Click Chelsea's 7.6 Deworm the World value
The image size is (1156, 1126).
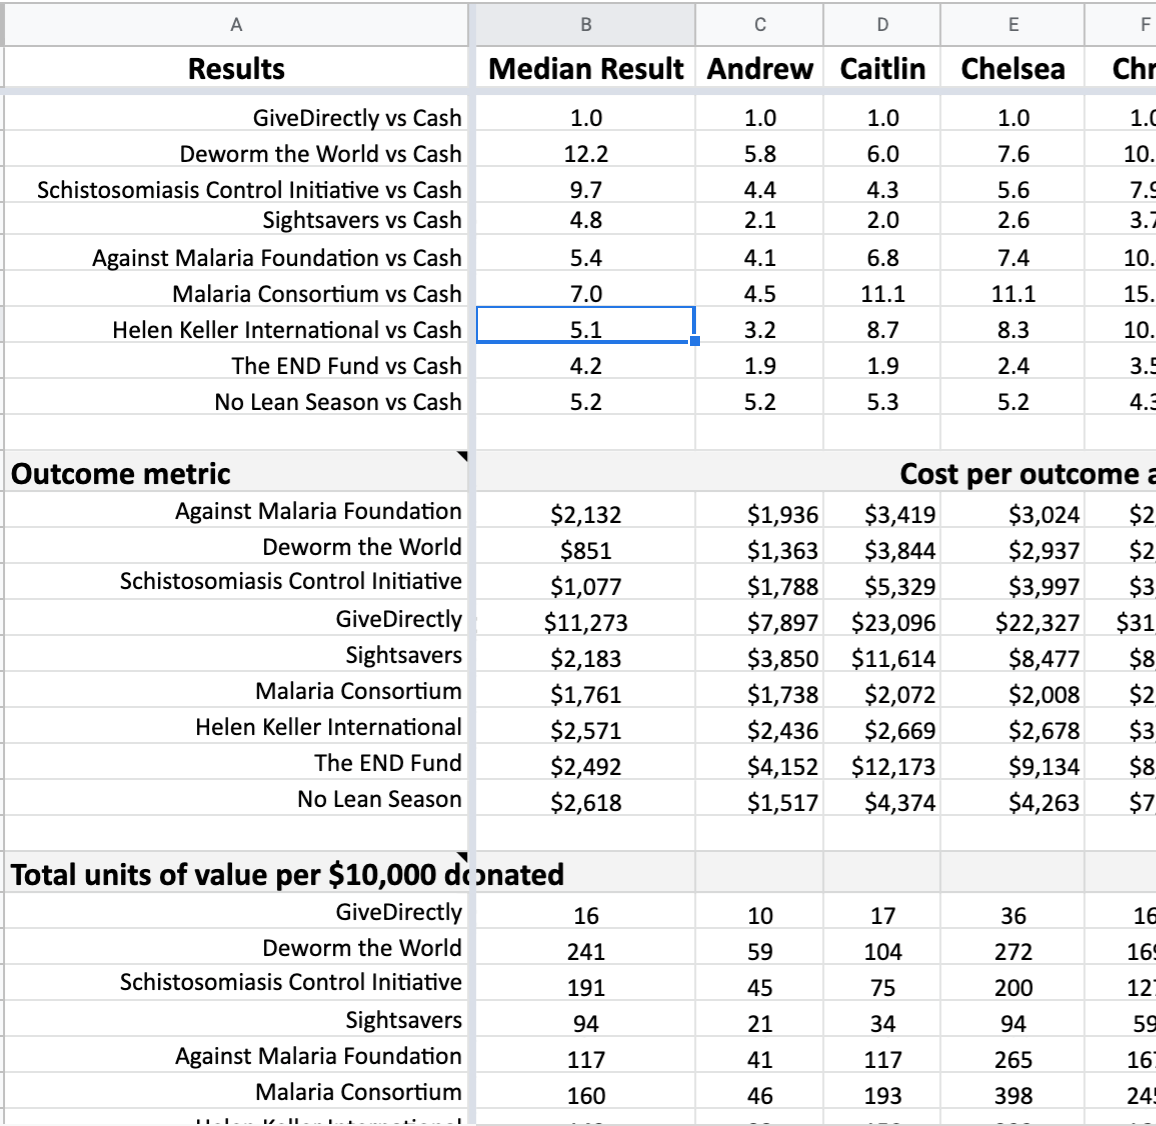coord(1013,154)
